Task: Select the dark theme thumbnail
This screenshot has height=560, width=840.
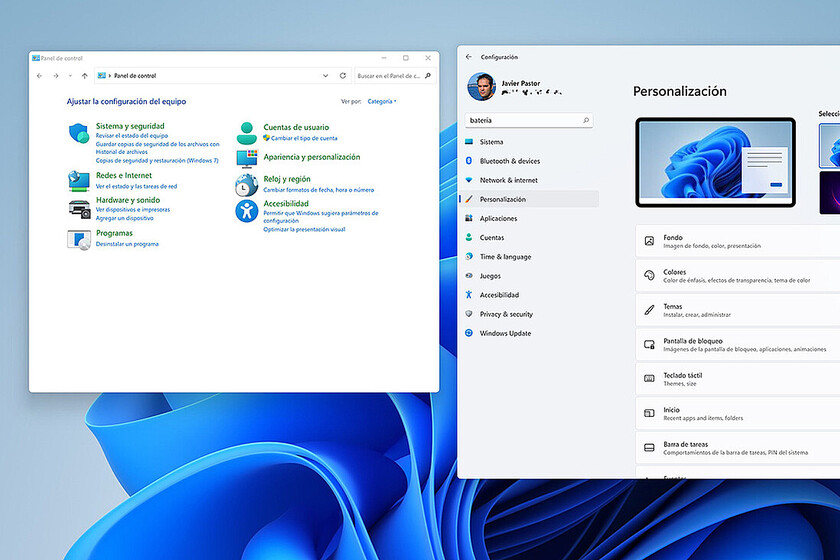Action: (x=829, y=192)
